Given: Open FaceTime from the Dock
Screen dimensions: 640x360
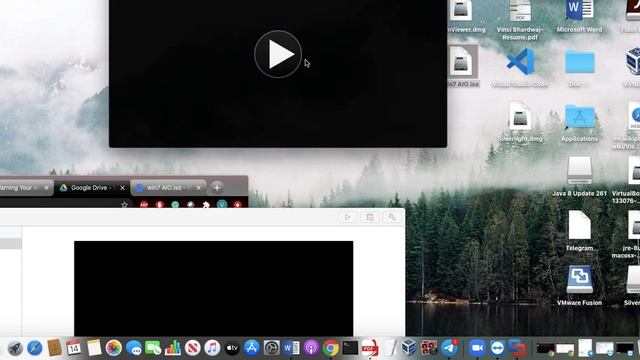Looking at the screenshot, I should pyautogui.click(x=153, y=348).
